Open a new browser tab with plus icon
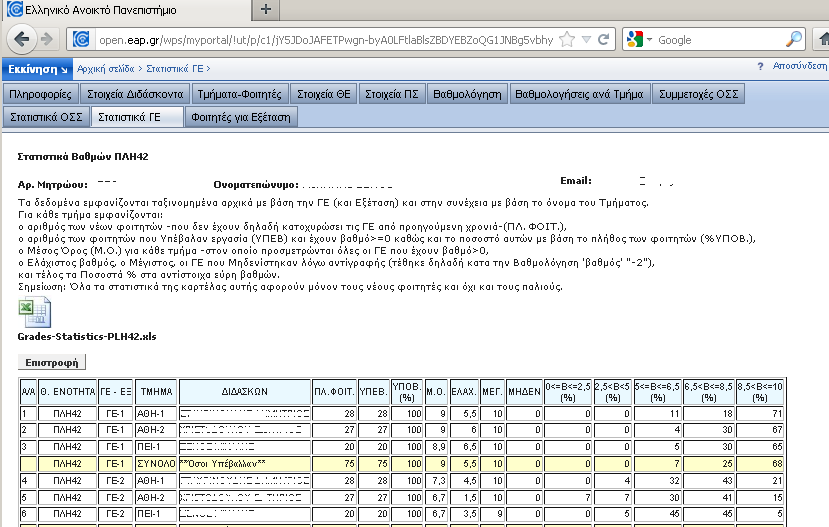Viewport: 829px width, 527px height. [266, 10]
